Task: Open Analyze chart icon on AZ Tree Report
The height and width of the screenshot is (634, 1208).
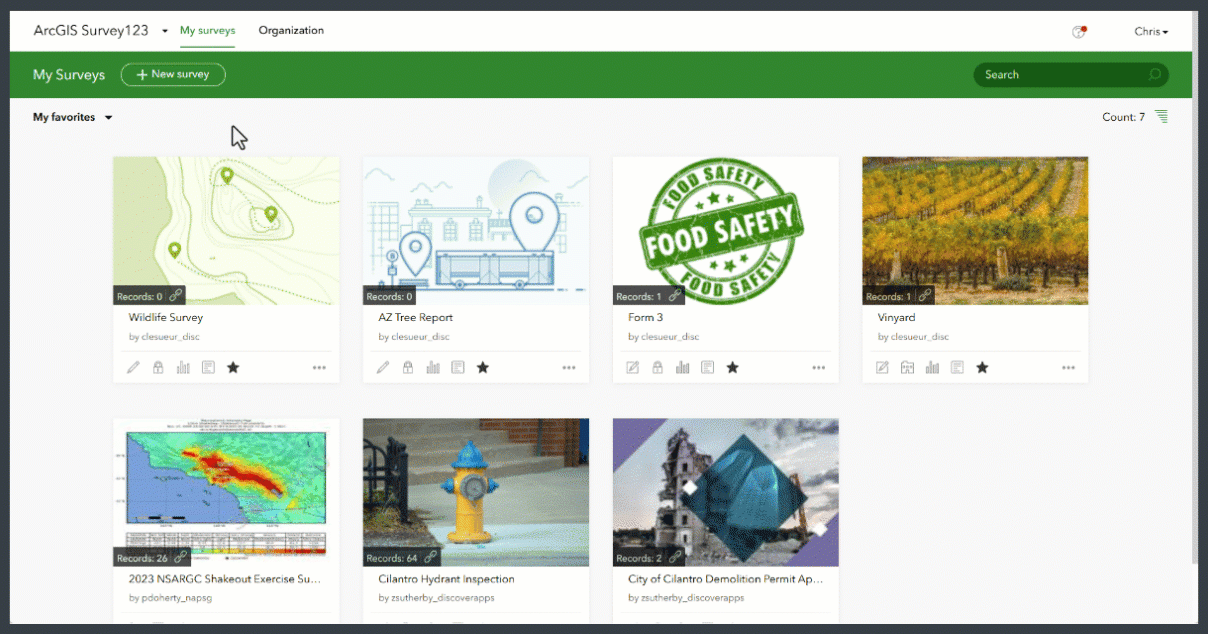Action: pos(433,368)
